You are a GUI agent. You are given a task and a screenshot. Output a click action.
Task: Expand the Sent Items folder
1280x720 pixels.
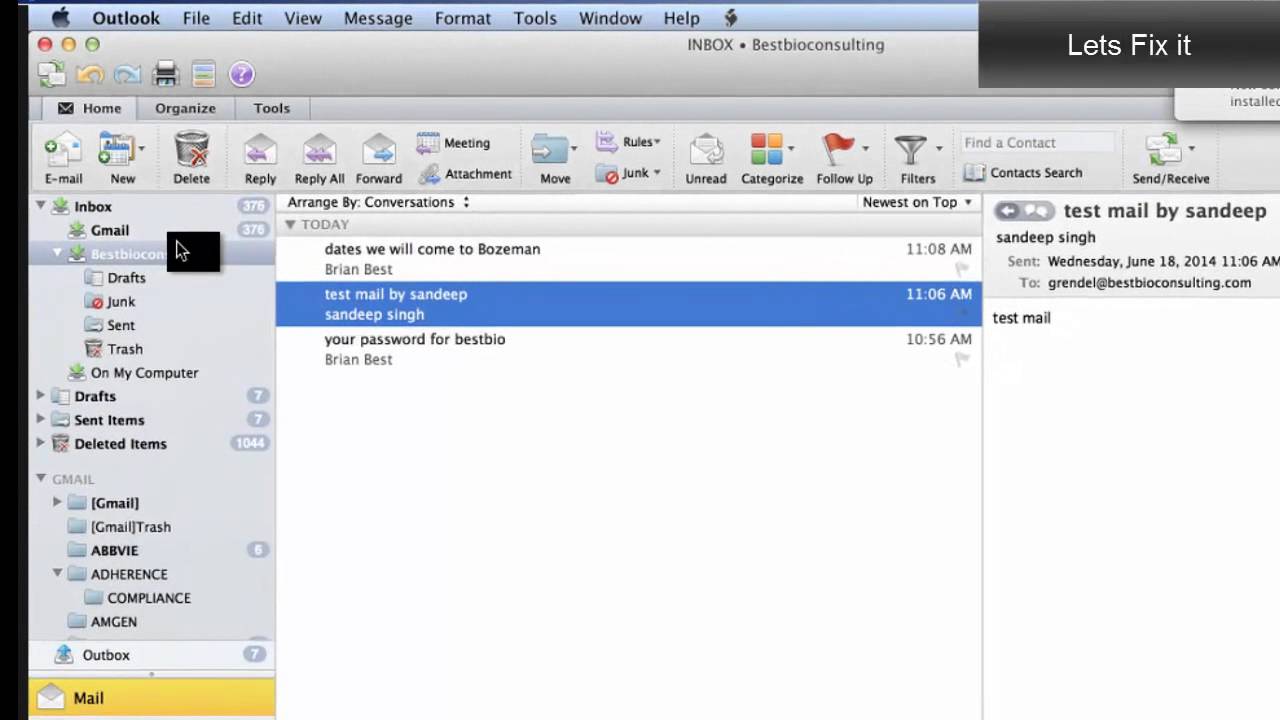click(41, 420)
